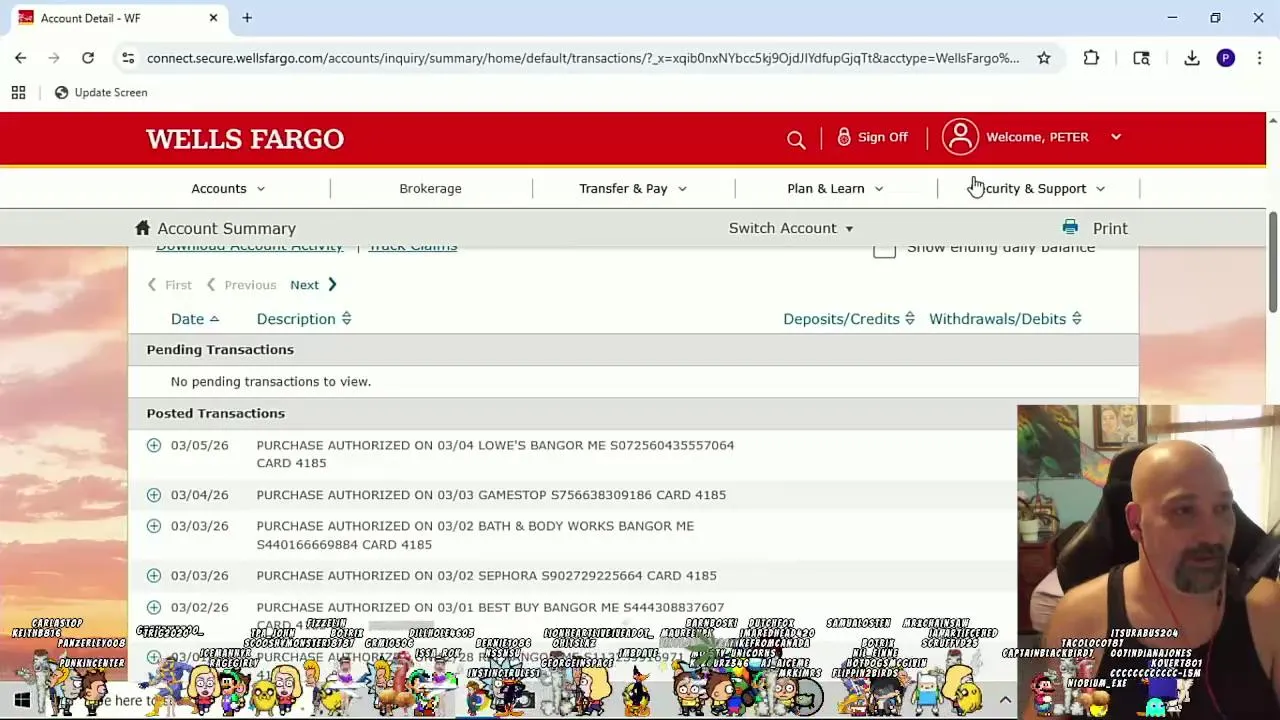Open the profile avatar icon beside Welcome, PETER
Screen dimensions: 1280x720
click(x=960, y=138)
